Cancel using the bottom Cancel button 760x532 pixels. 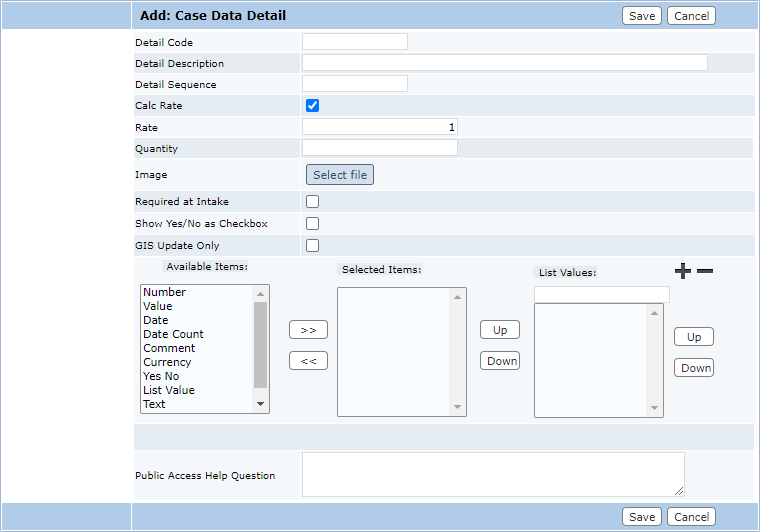click(x=692, y=517)
